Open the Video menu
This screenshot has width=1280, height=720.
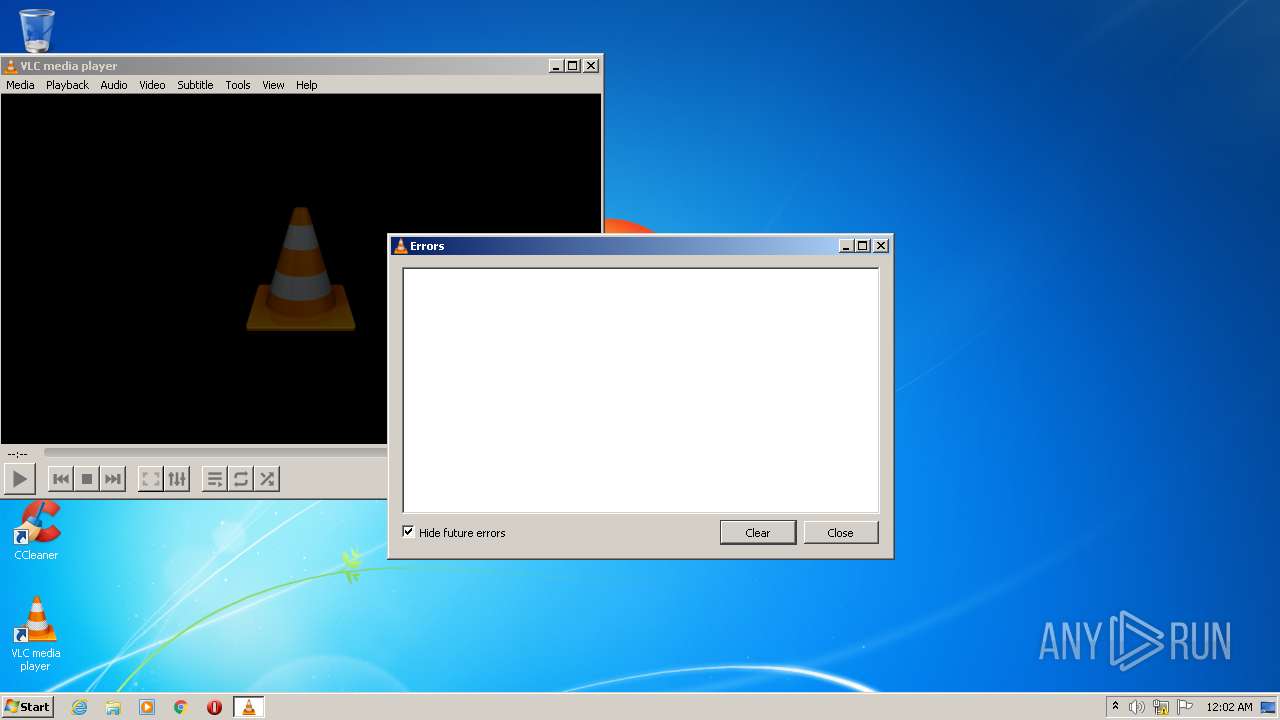click(152, 85)
